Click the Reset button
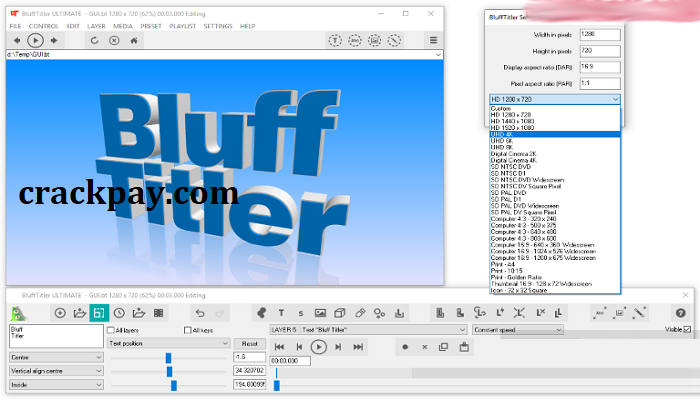 [250, 344]
